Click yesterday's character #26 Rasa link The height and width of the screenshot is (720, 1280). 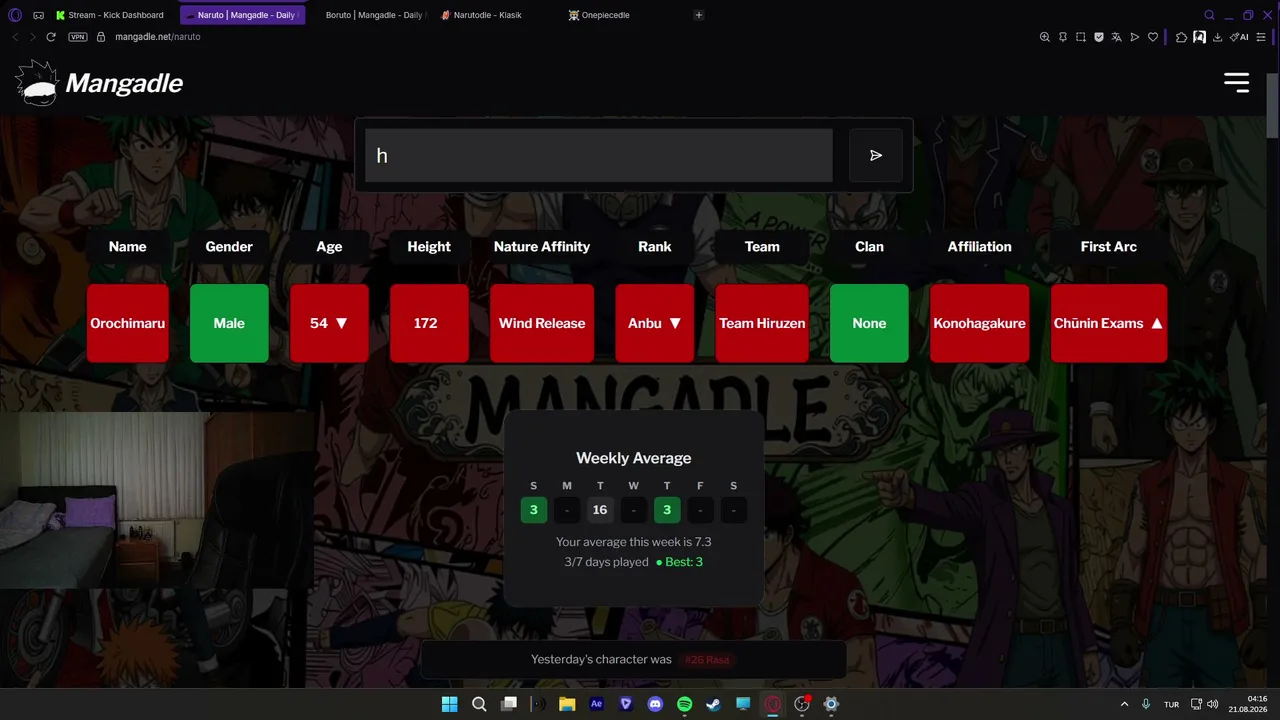(x=707, y=660)
